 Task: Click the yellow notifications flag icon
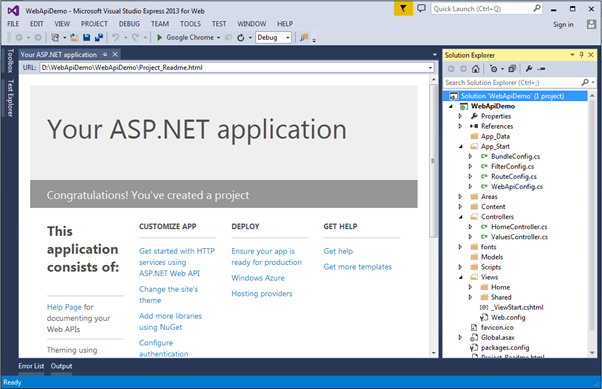pos(403,8)
